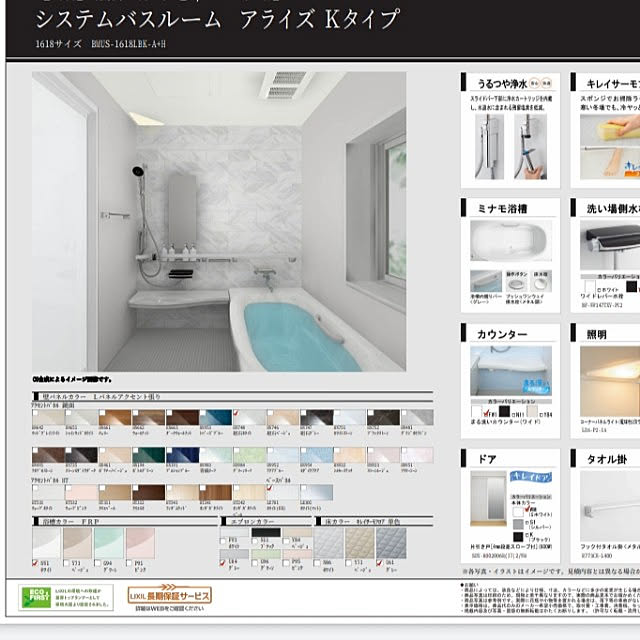Select the gray quilted floor swatch
Image resolution: width=640 pixels, height=640 pixels.
(x=391, y=543)
